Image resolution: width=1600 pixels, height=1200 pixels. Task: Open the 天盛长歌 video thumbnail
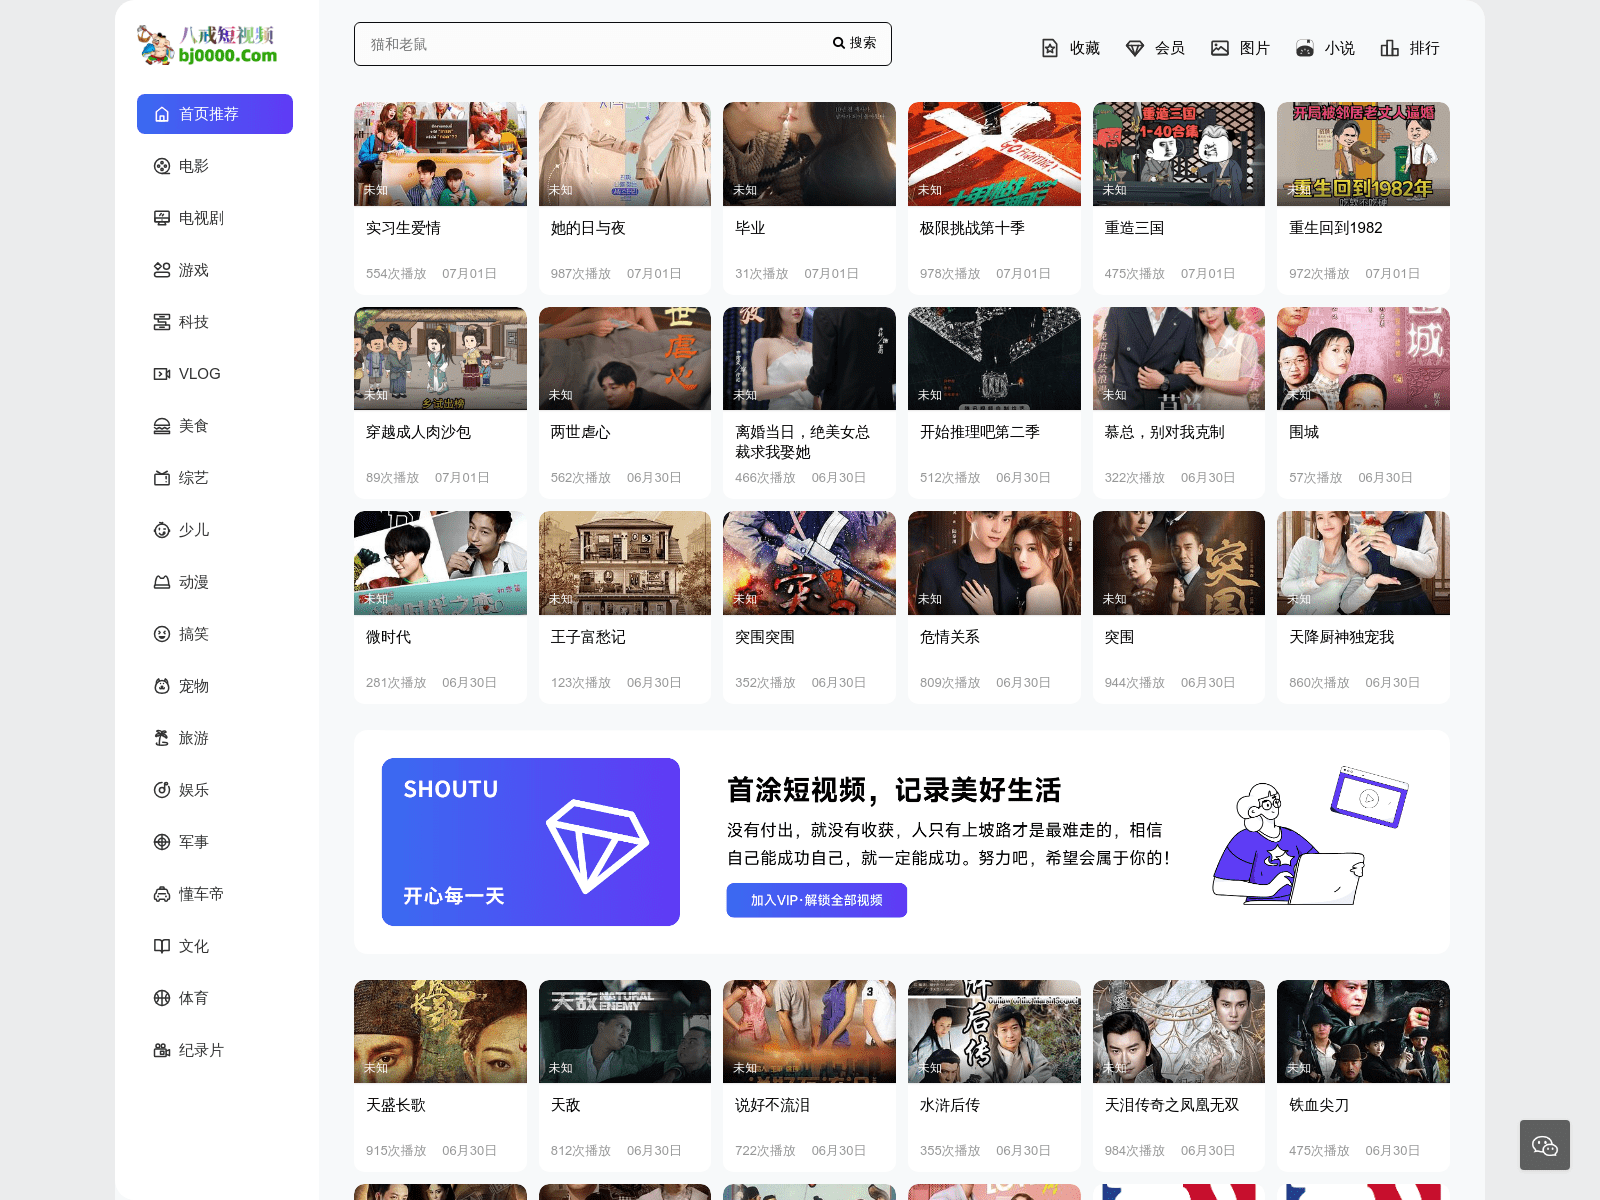pyautogui.click(x=440, y=1031)
